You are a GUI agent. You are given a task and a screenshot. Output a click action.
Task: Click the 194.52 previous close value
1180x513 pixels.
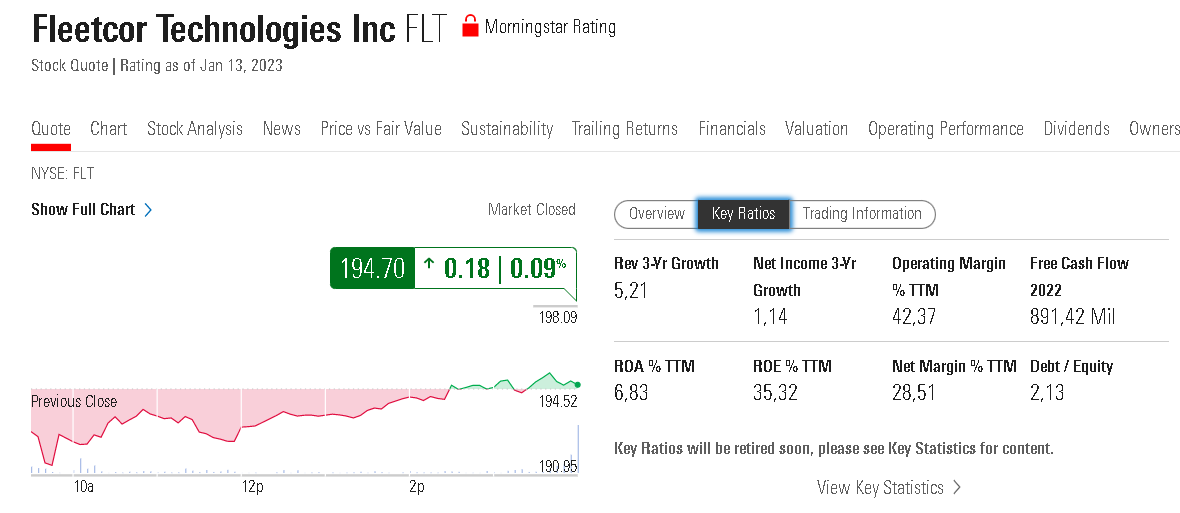[558, 402]
